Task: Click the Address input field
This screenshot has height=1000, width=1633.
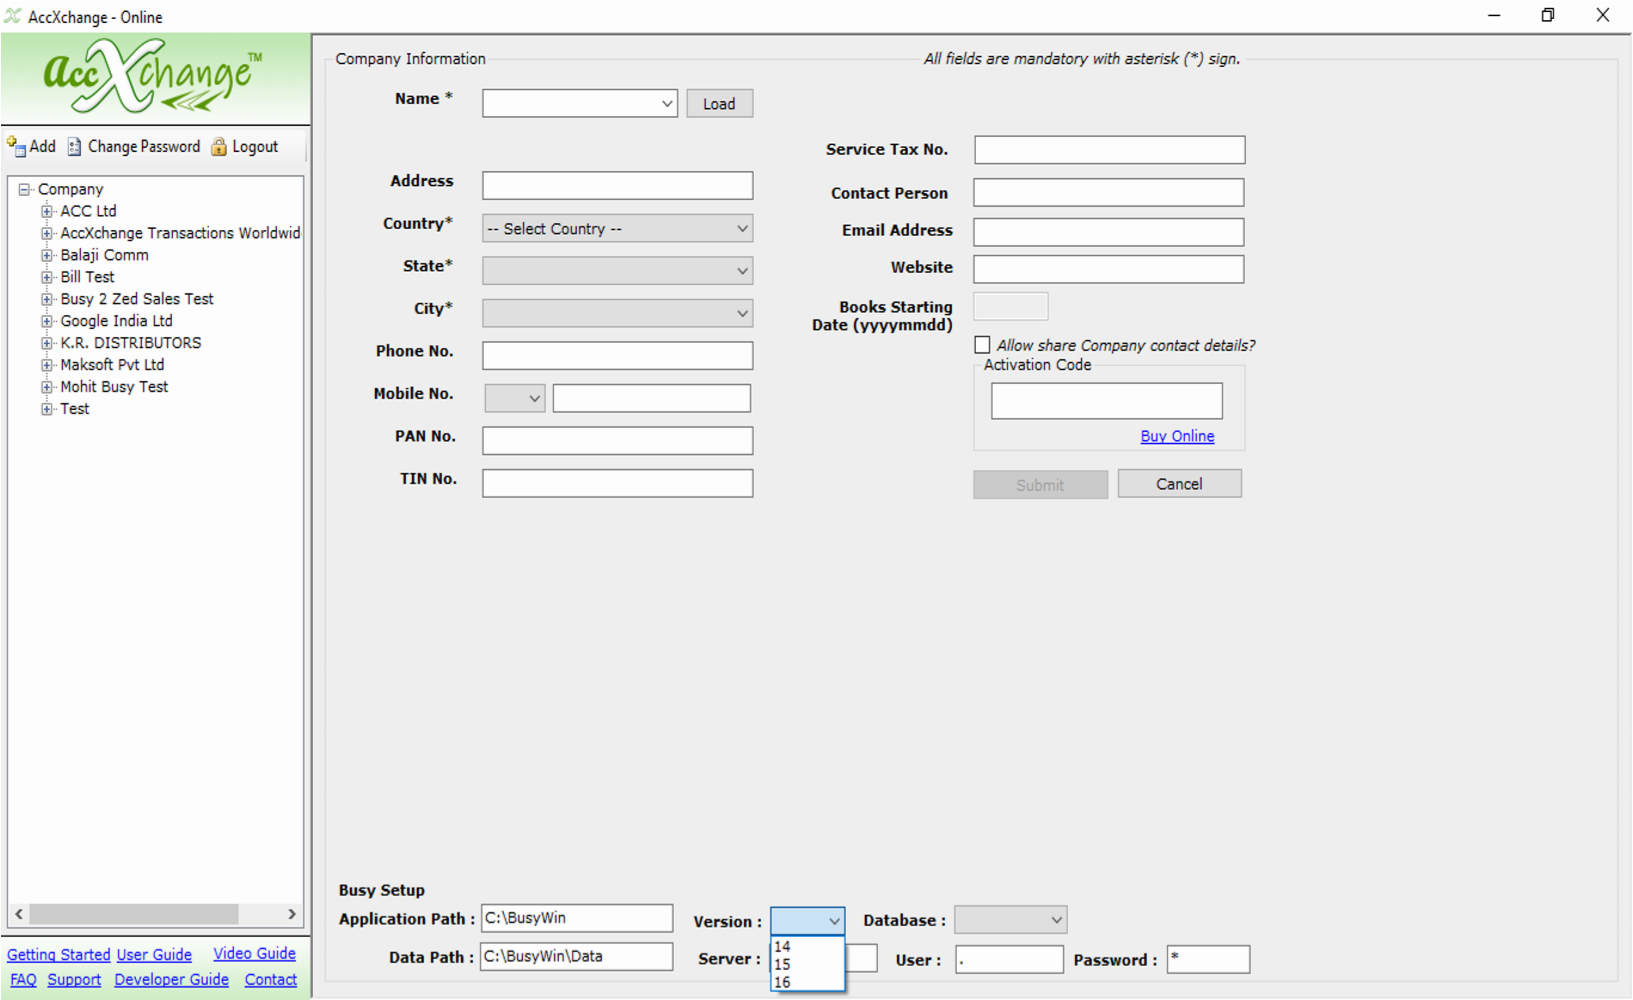Action: (x=617, y=186)
